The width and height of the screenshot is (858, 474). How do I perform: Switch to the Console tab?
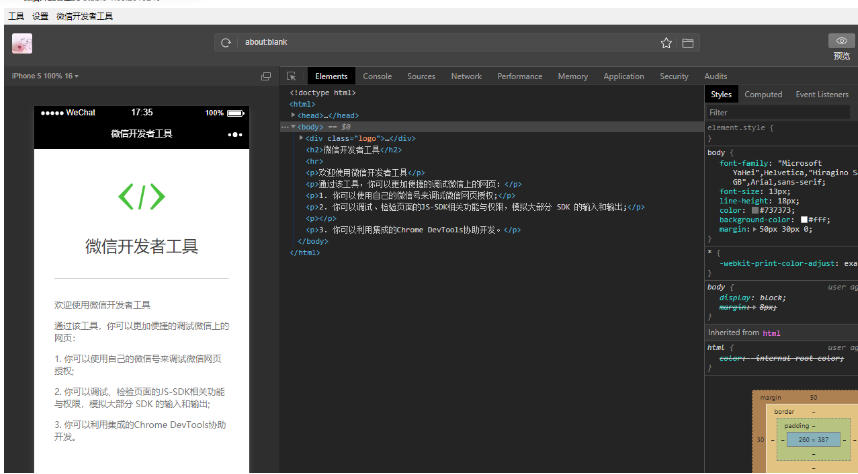[377, 76]
